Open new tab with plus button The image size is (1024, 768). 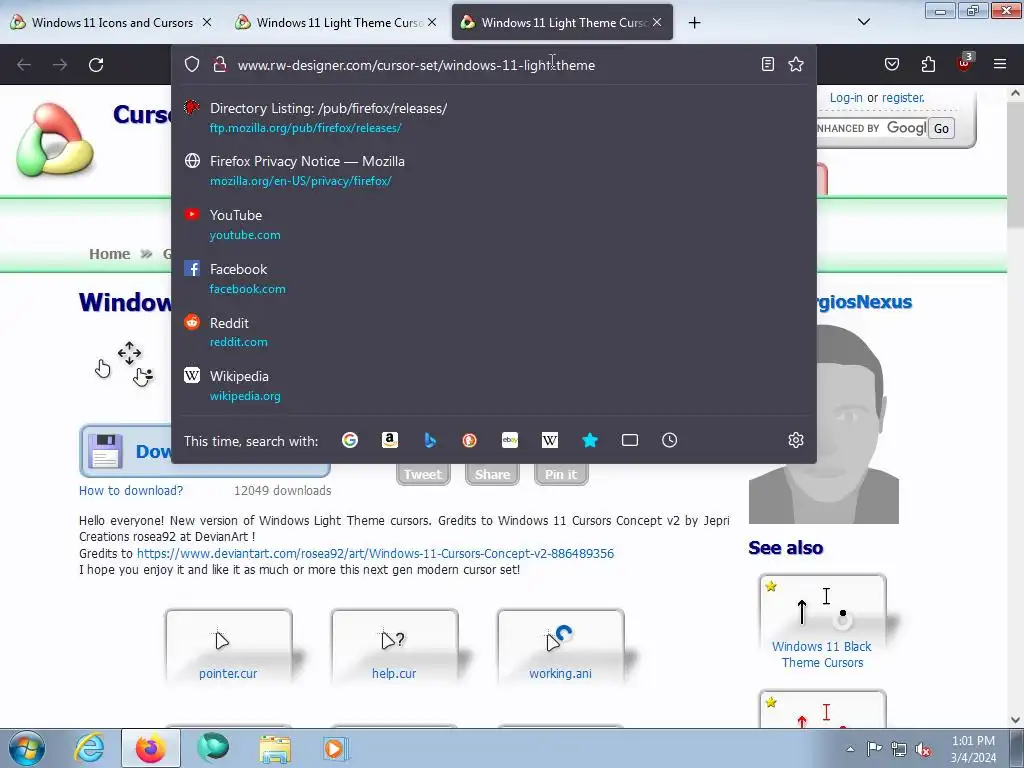pyautogui.click(x=694, y=23)
